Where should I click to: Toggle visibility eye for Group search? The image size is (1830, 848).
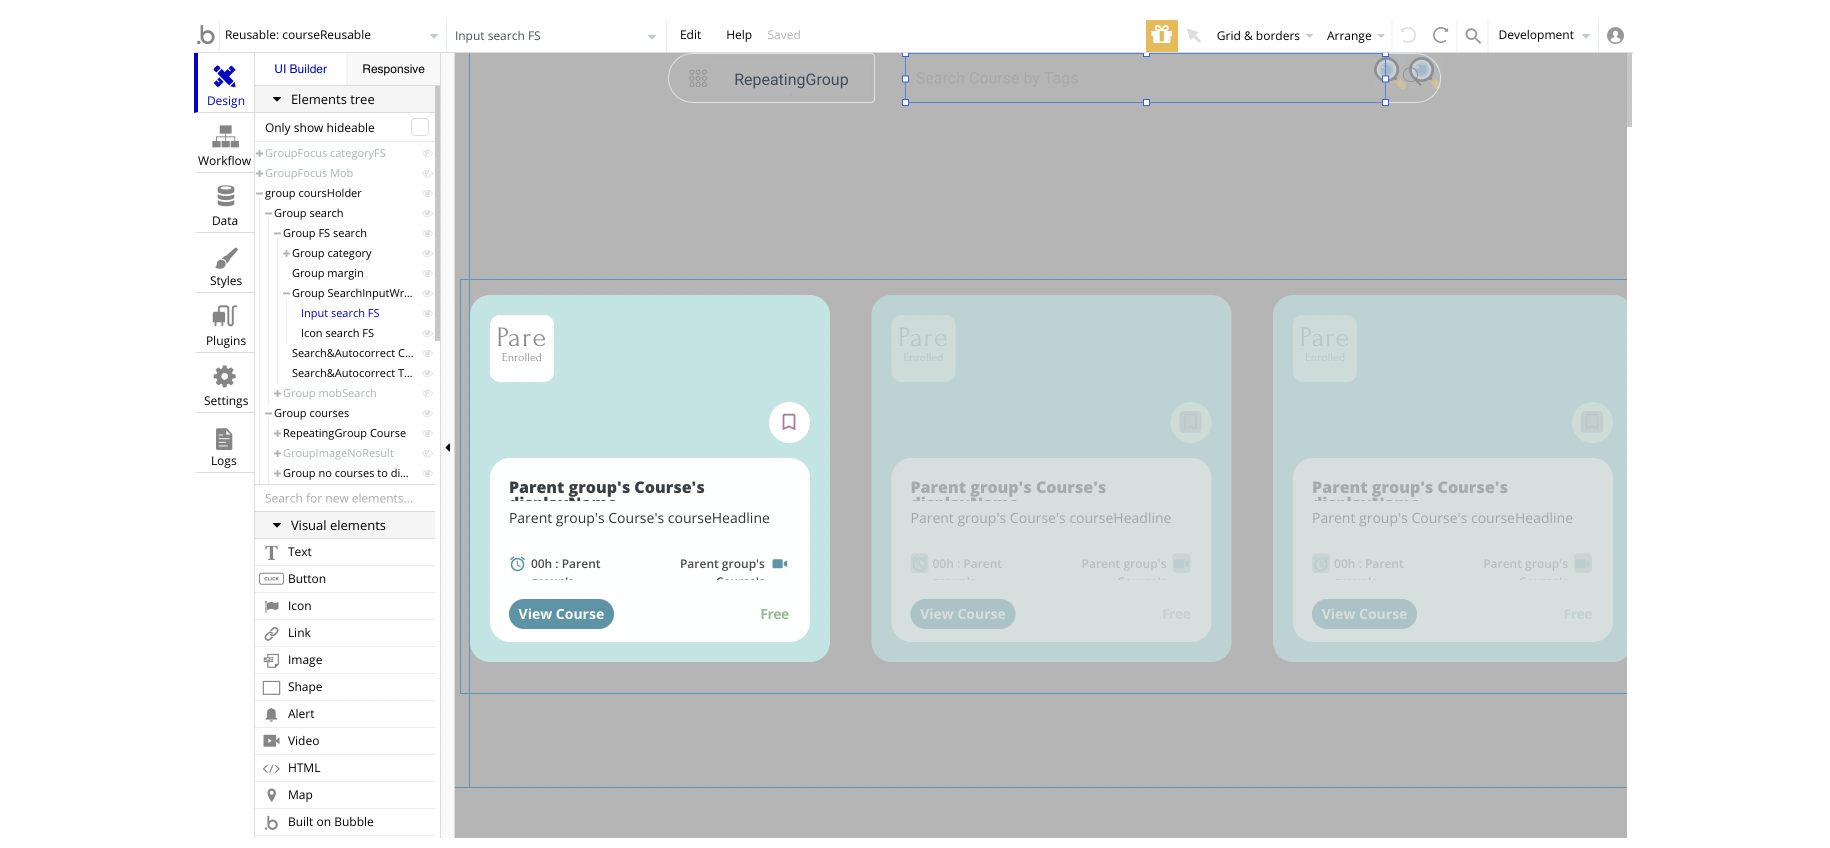click(x=427, y=213)
